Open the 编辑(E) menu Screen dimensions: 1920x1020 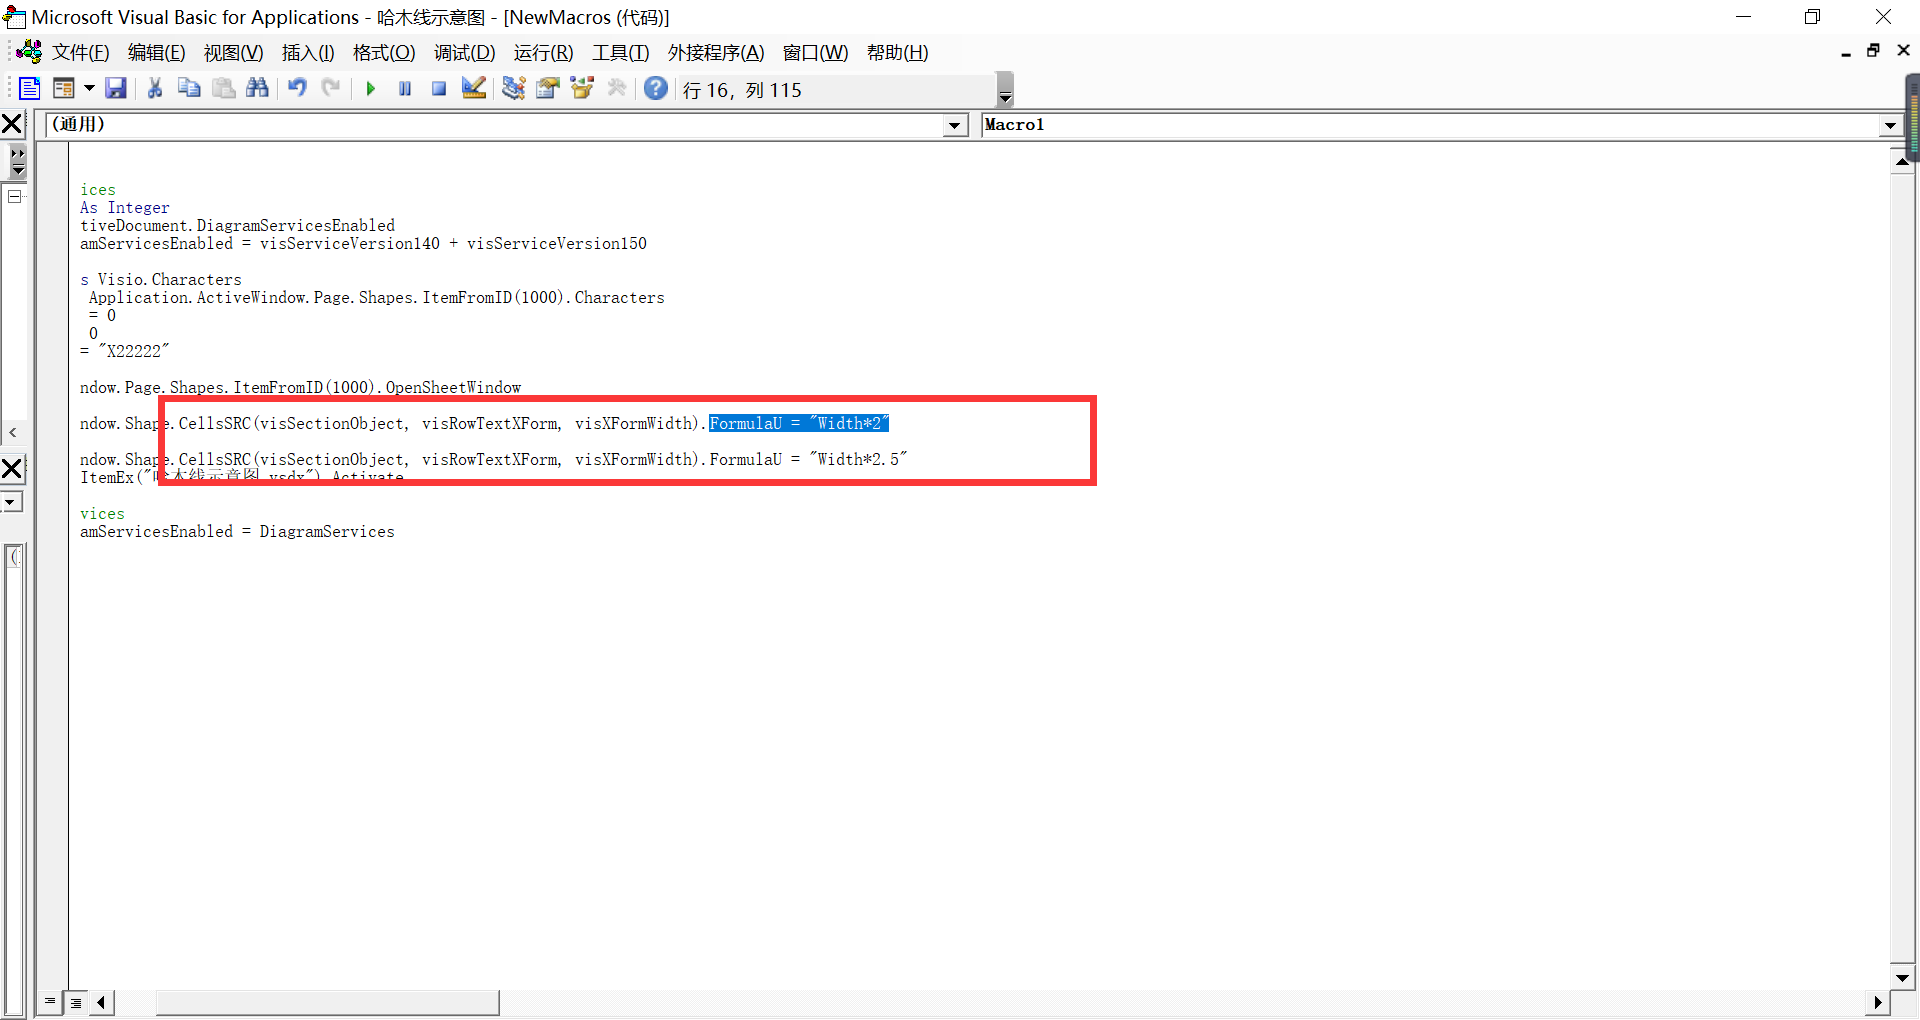[x=157, y=53]
